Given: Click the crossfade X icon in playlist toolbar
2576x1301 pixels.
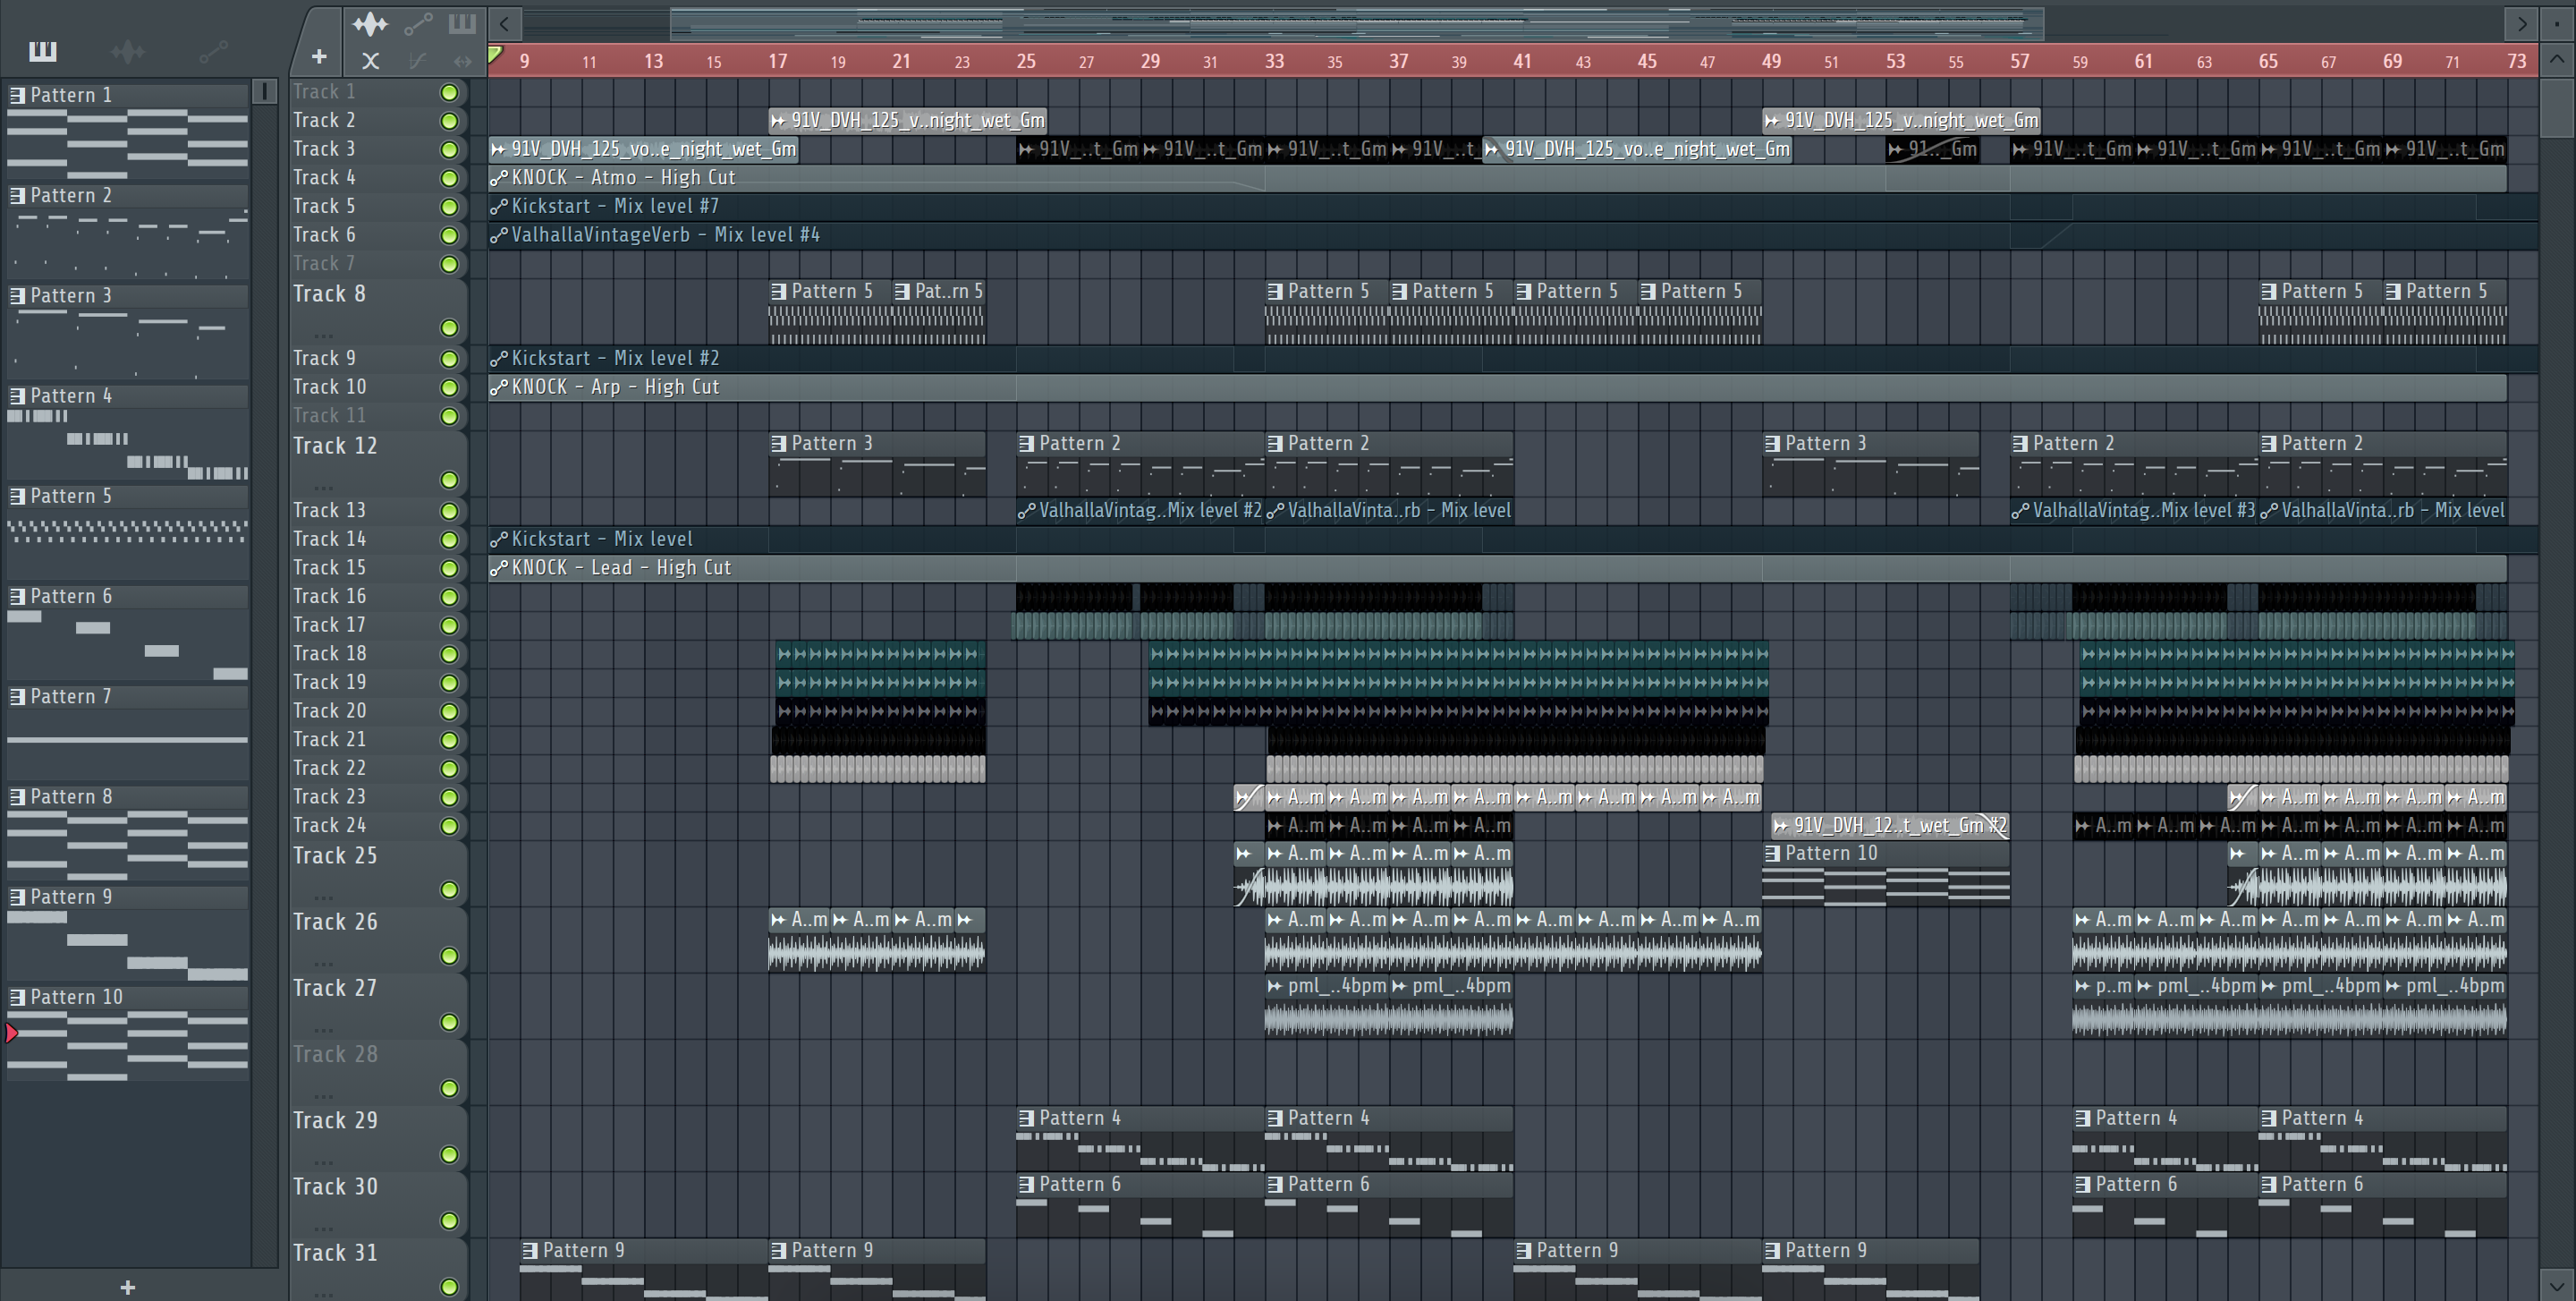Looking at the screenshot, I should point(370,61).
